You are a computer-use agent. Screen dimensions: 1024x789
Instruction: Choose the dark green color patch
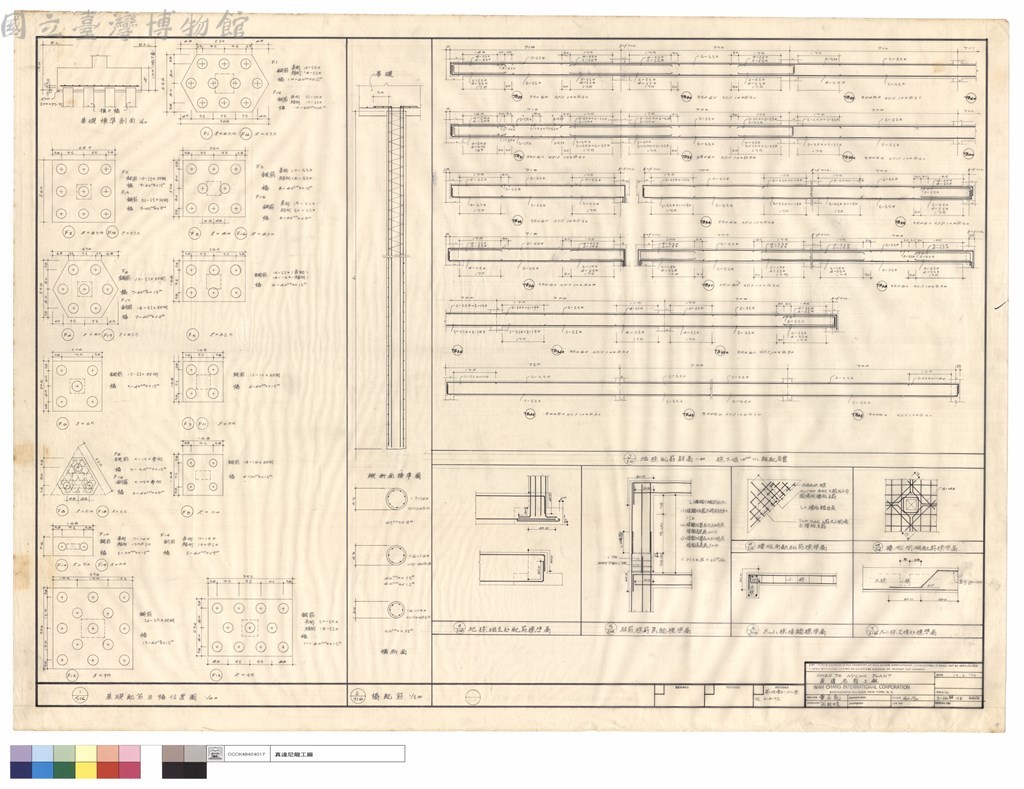point(65,770)
